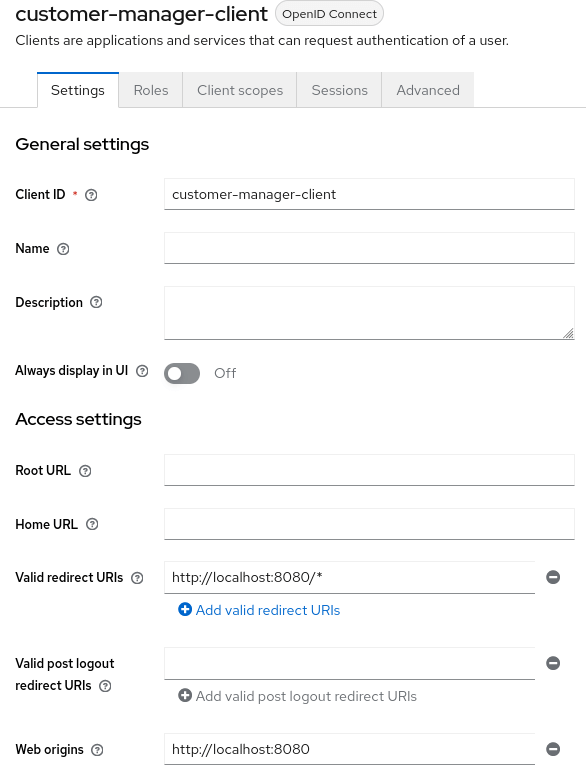The width and height of the screenshot is (586, 767).
Task: Focus the Home URL input field
Action: point(369,524)
